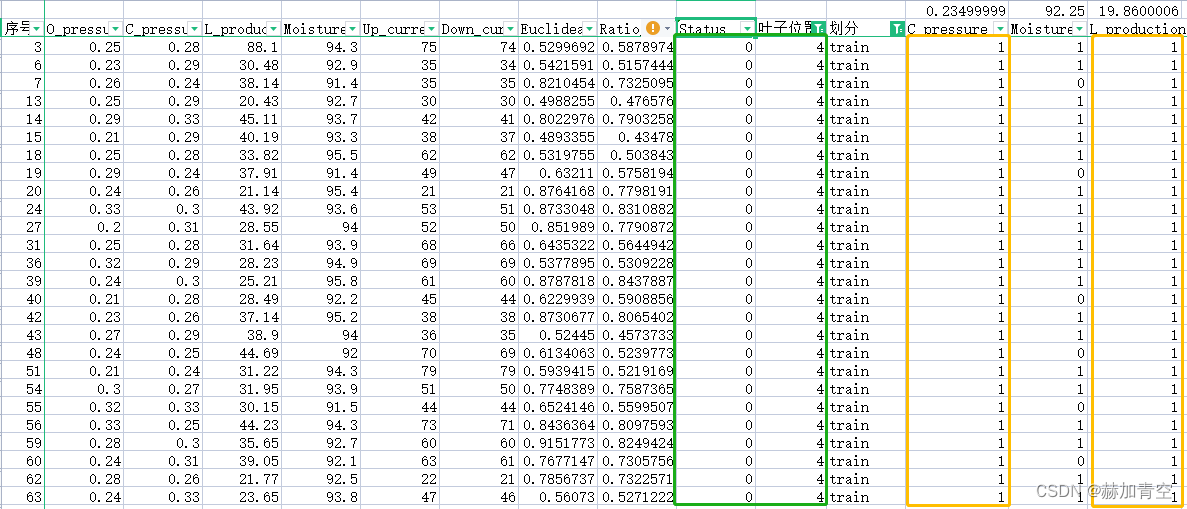Select Moisture cell 95.5
This screenshot has width=1187, height=509.
(320, 155)
